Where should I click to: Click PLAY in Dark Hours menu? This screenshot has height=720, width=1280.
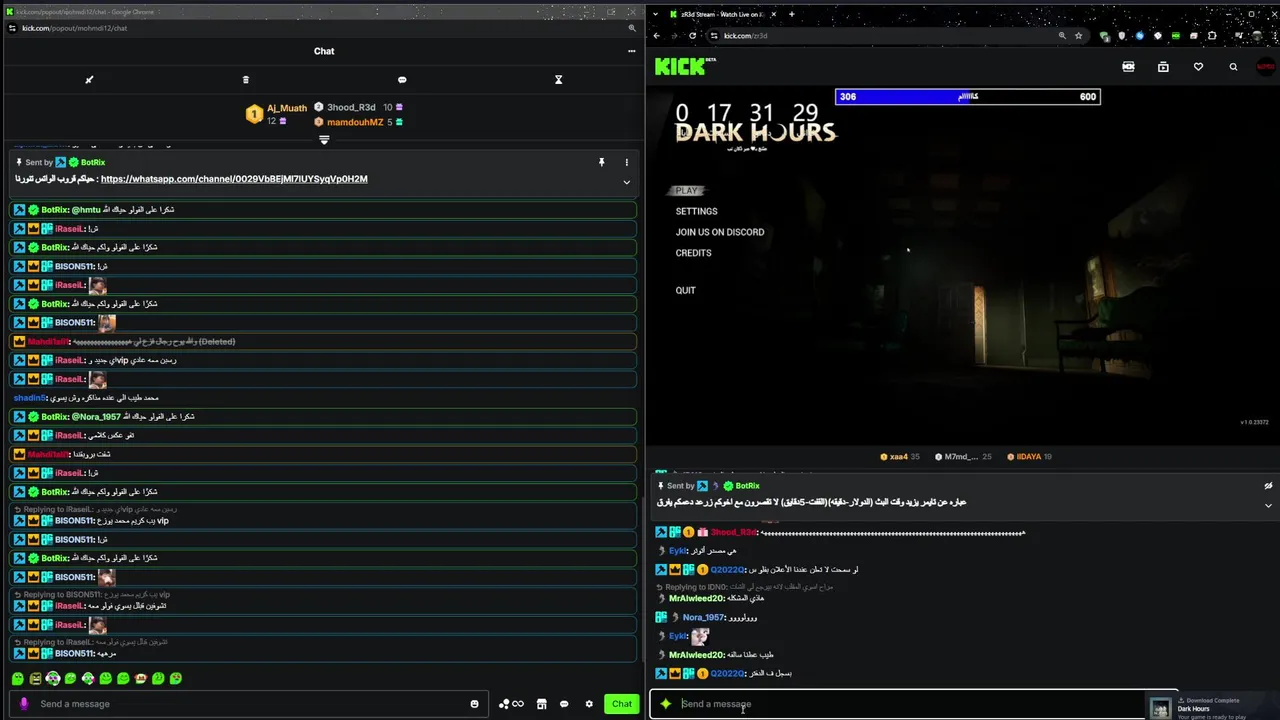687,191
